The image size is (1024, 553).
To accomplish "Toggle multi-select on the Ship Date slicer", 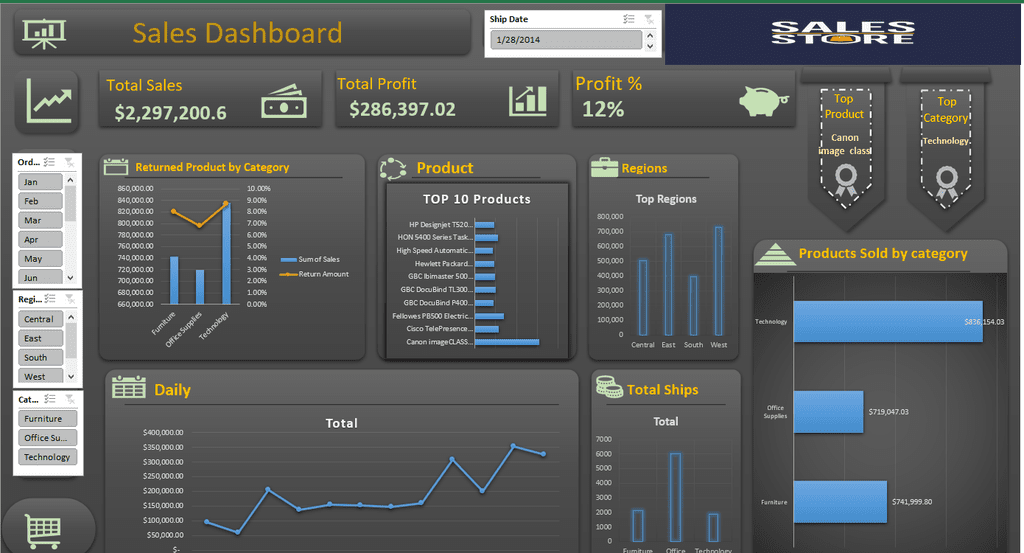I will [629, 19].
